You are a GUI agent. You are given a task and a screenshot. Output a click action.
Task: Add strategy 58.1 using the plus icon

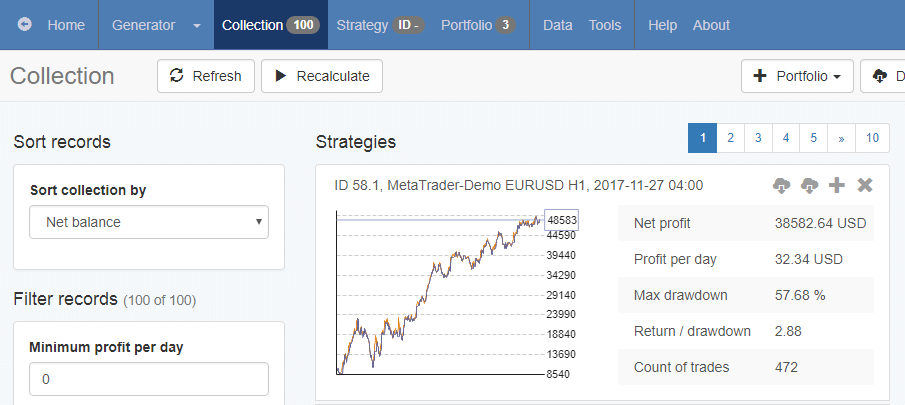[837, 185]
